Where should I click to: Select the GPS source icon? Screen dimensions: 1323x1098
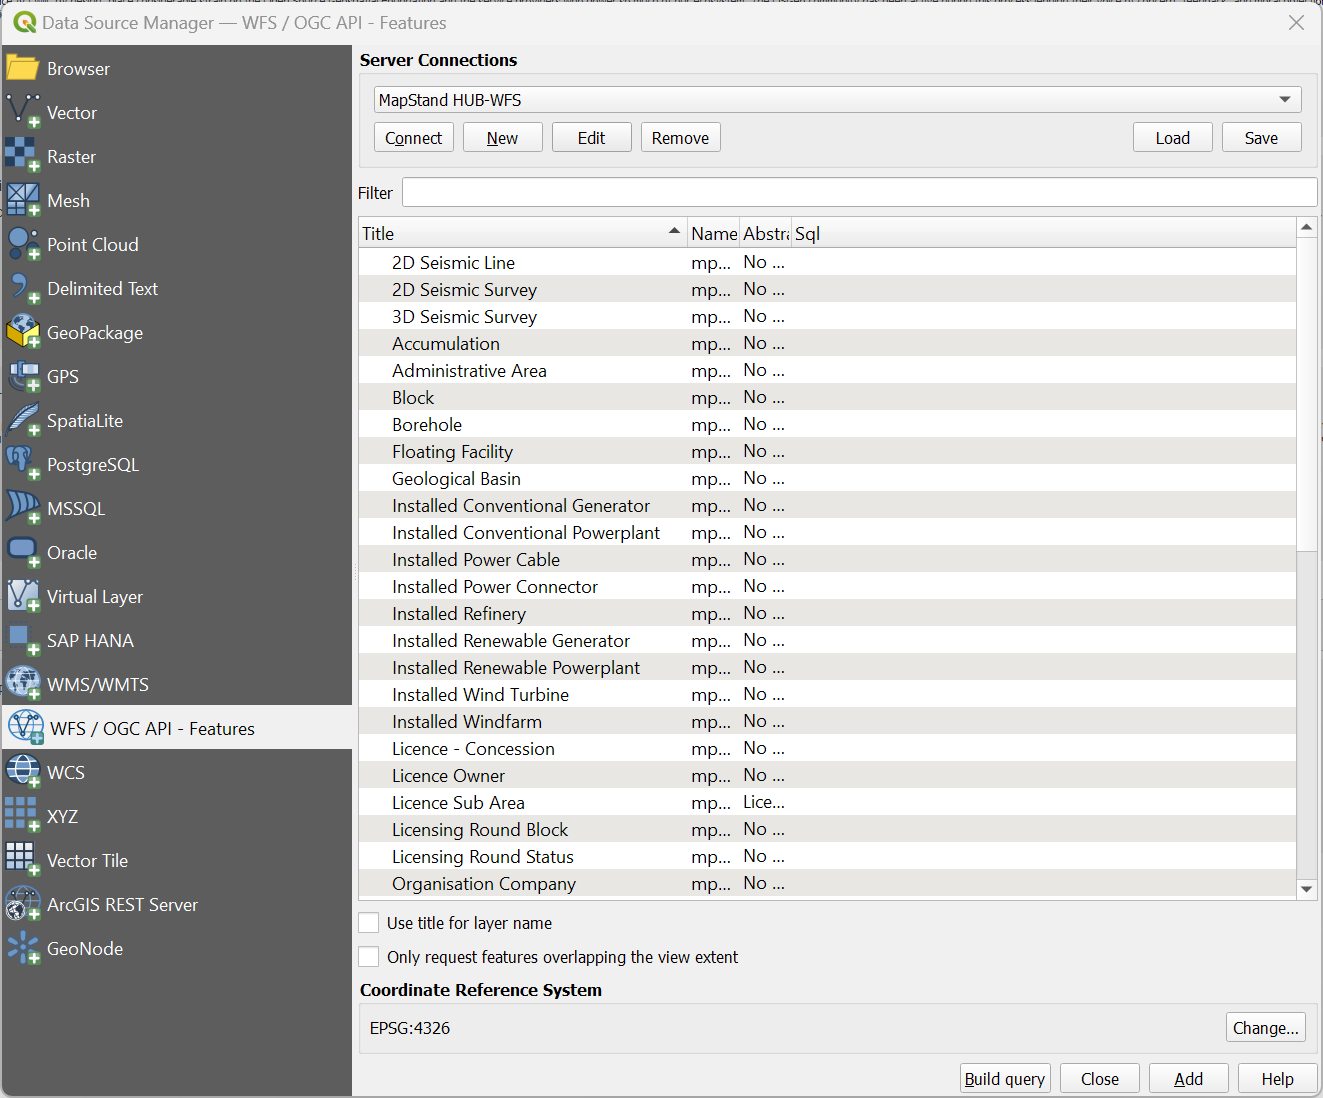coord(23,377)
